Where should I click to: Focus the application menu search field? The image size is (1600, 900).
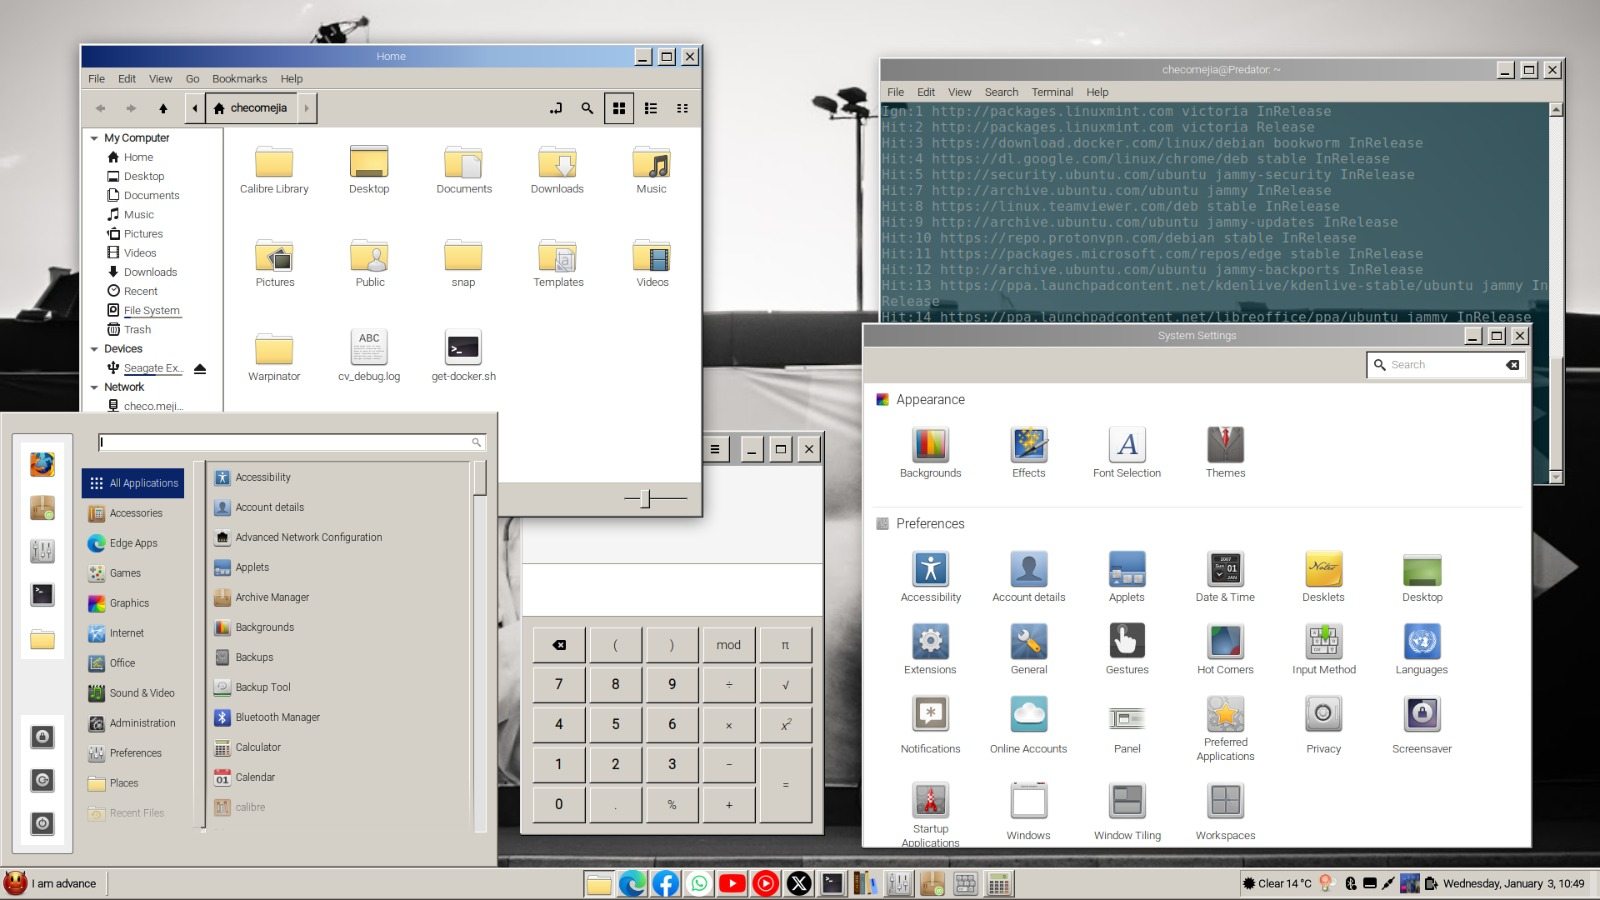coord(292,442)
